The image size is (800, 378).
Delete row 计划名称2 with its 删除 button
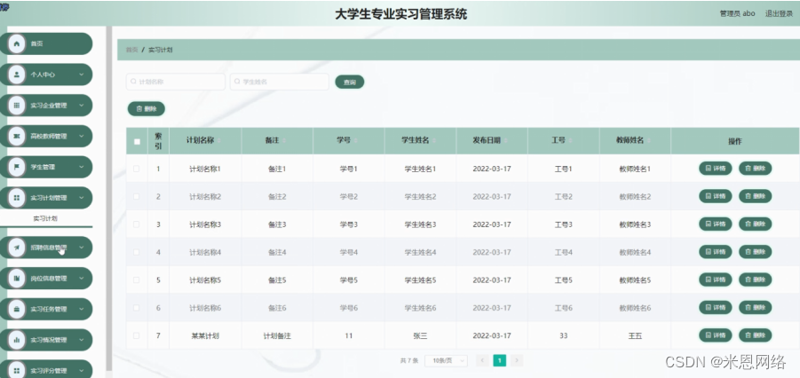[x=755, y=196]
